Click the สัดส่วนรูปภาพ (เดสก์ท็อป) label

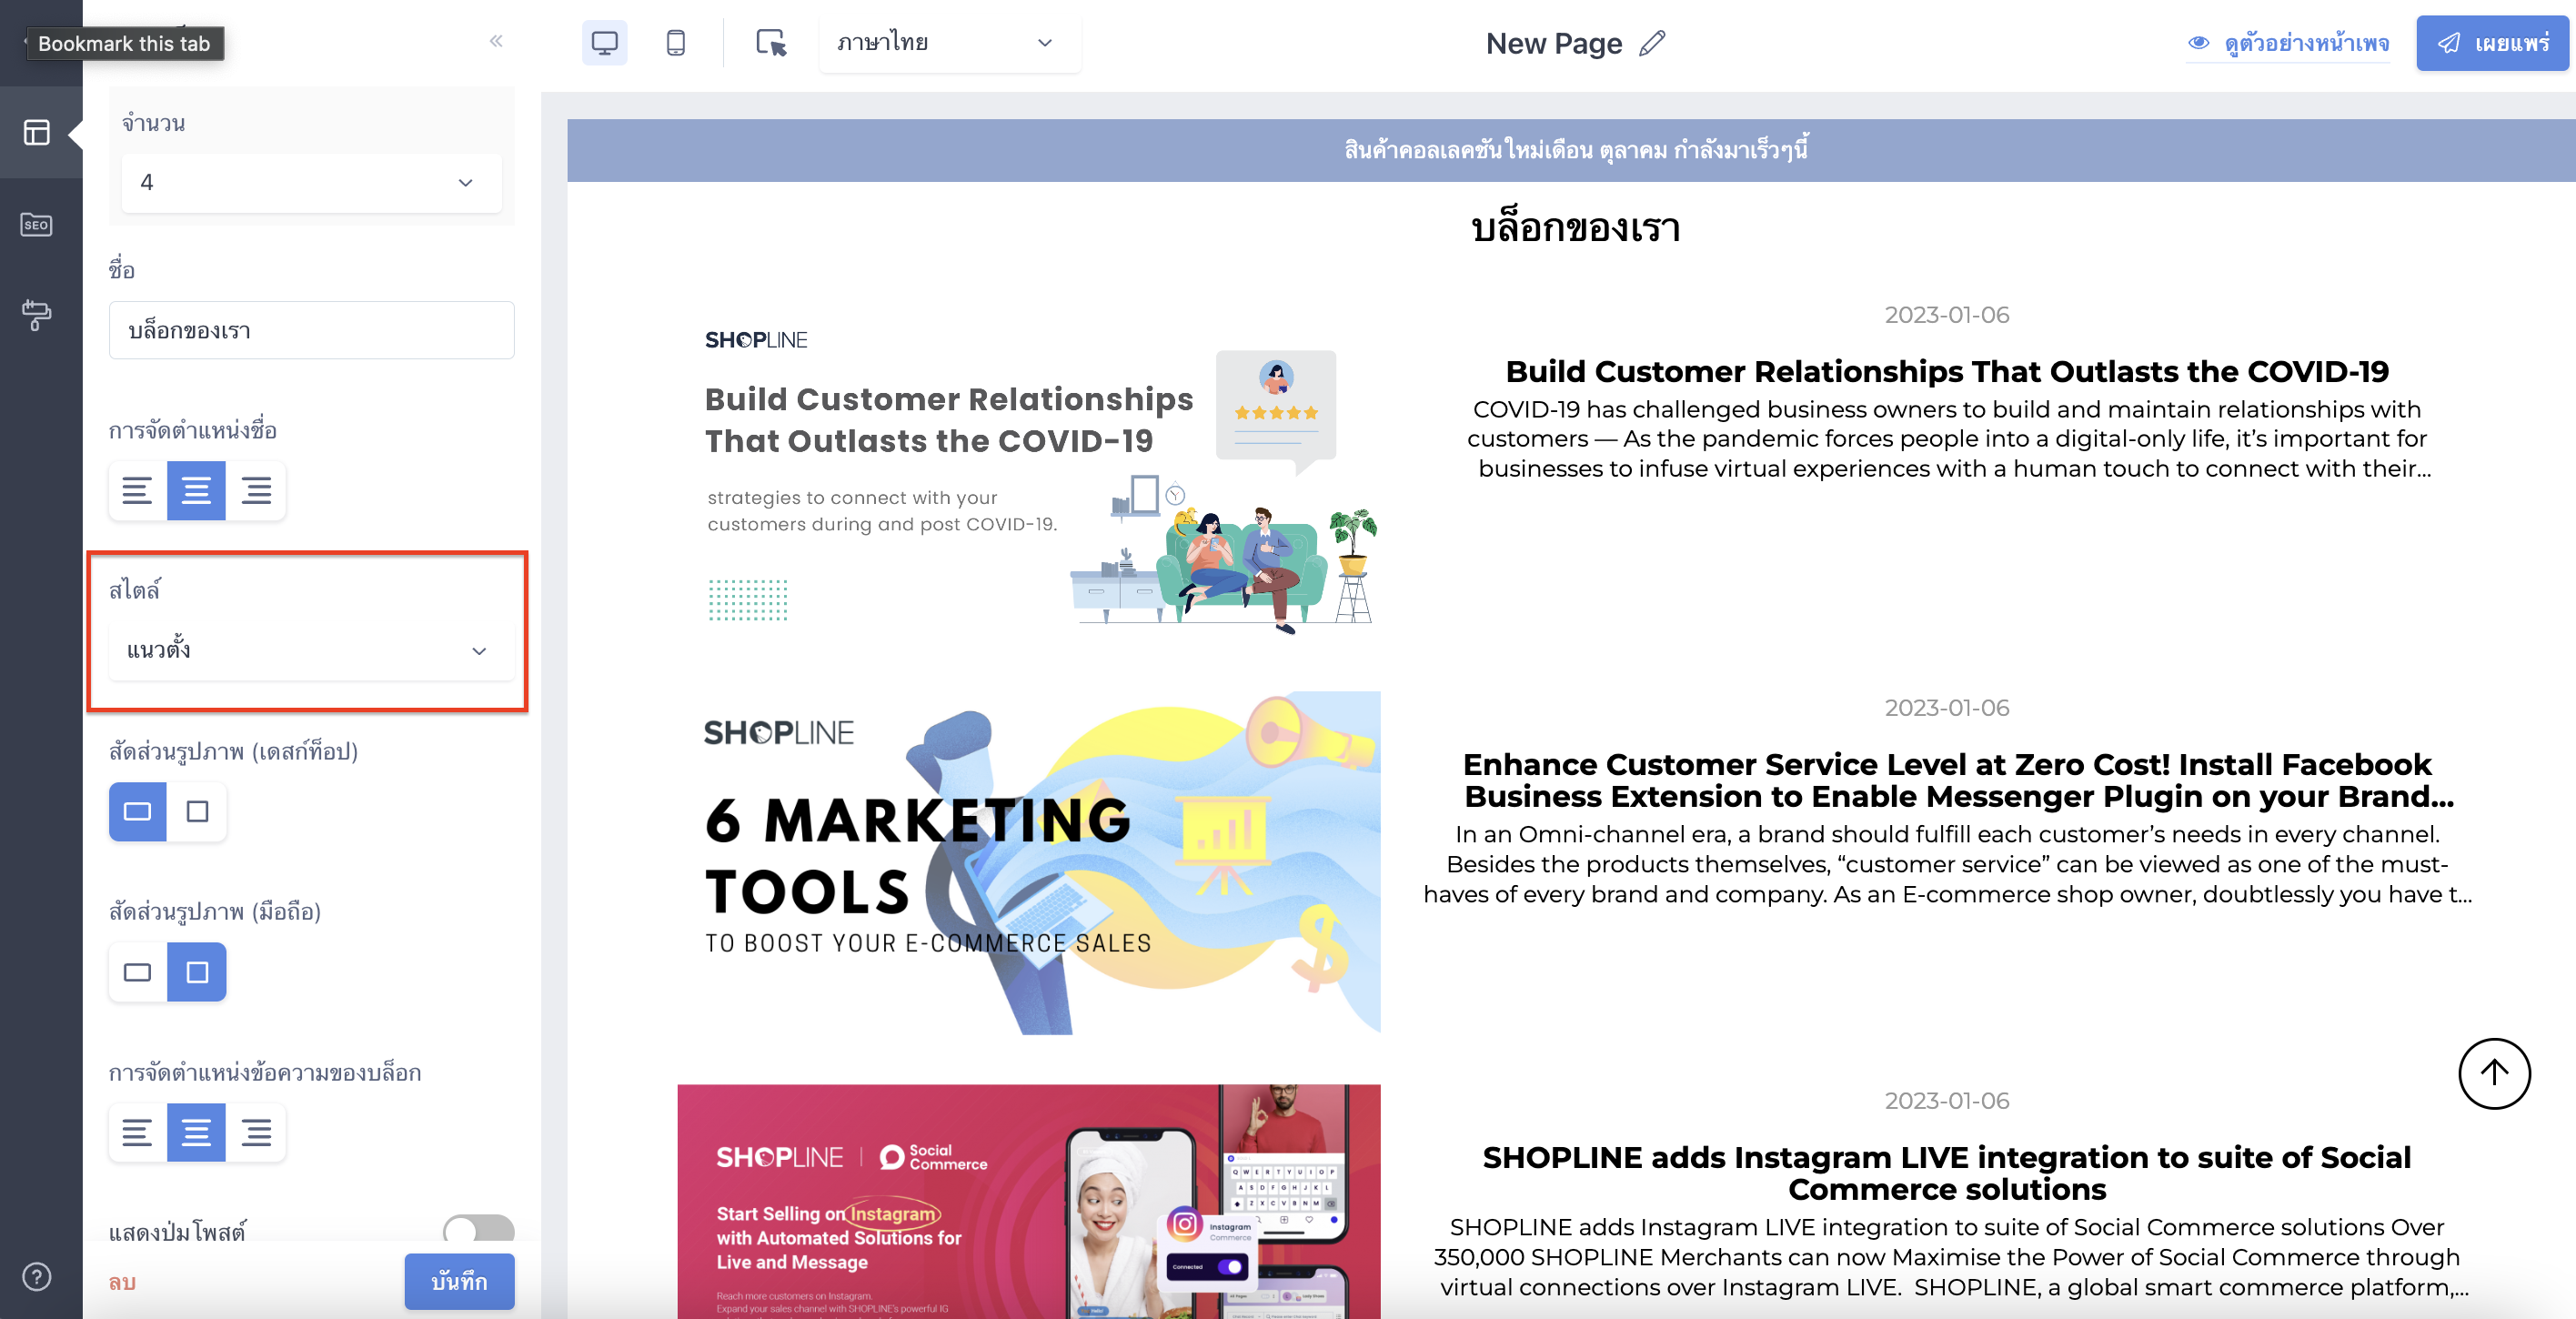click(x=233, y=751)
